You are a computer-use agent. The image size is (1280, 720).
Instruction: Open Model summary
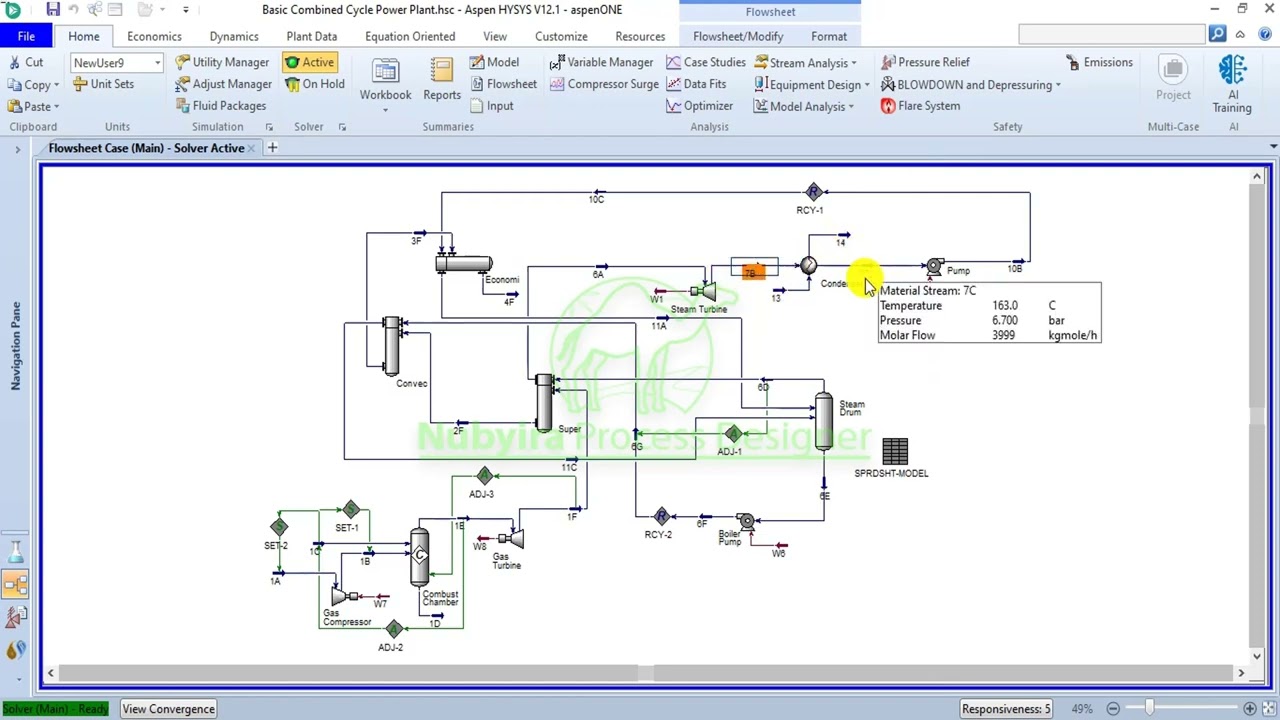[x=494, y=62]
